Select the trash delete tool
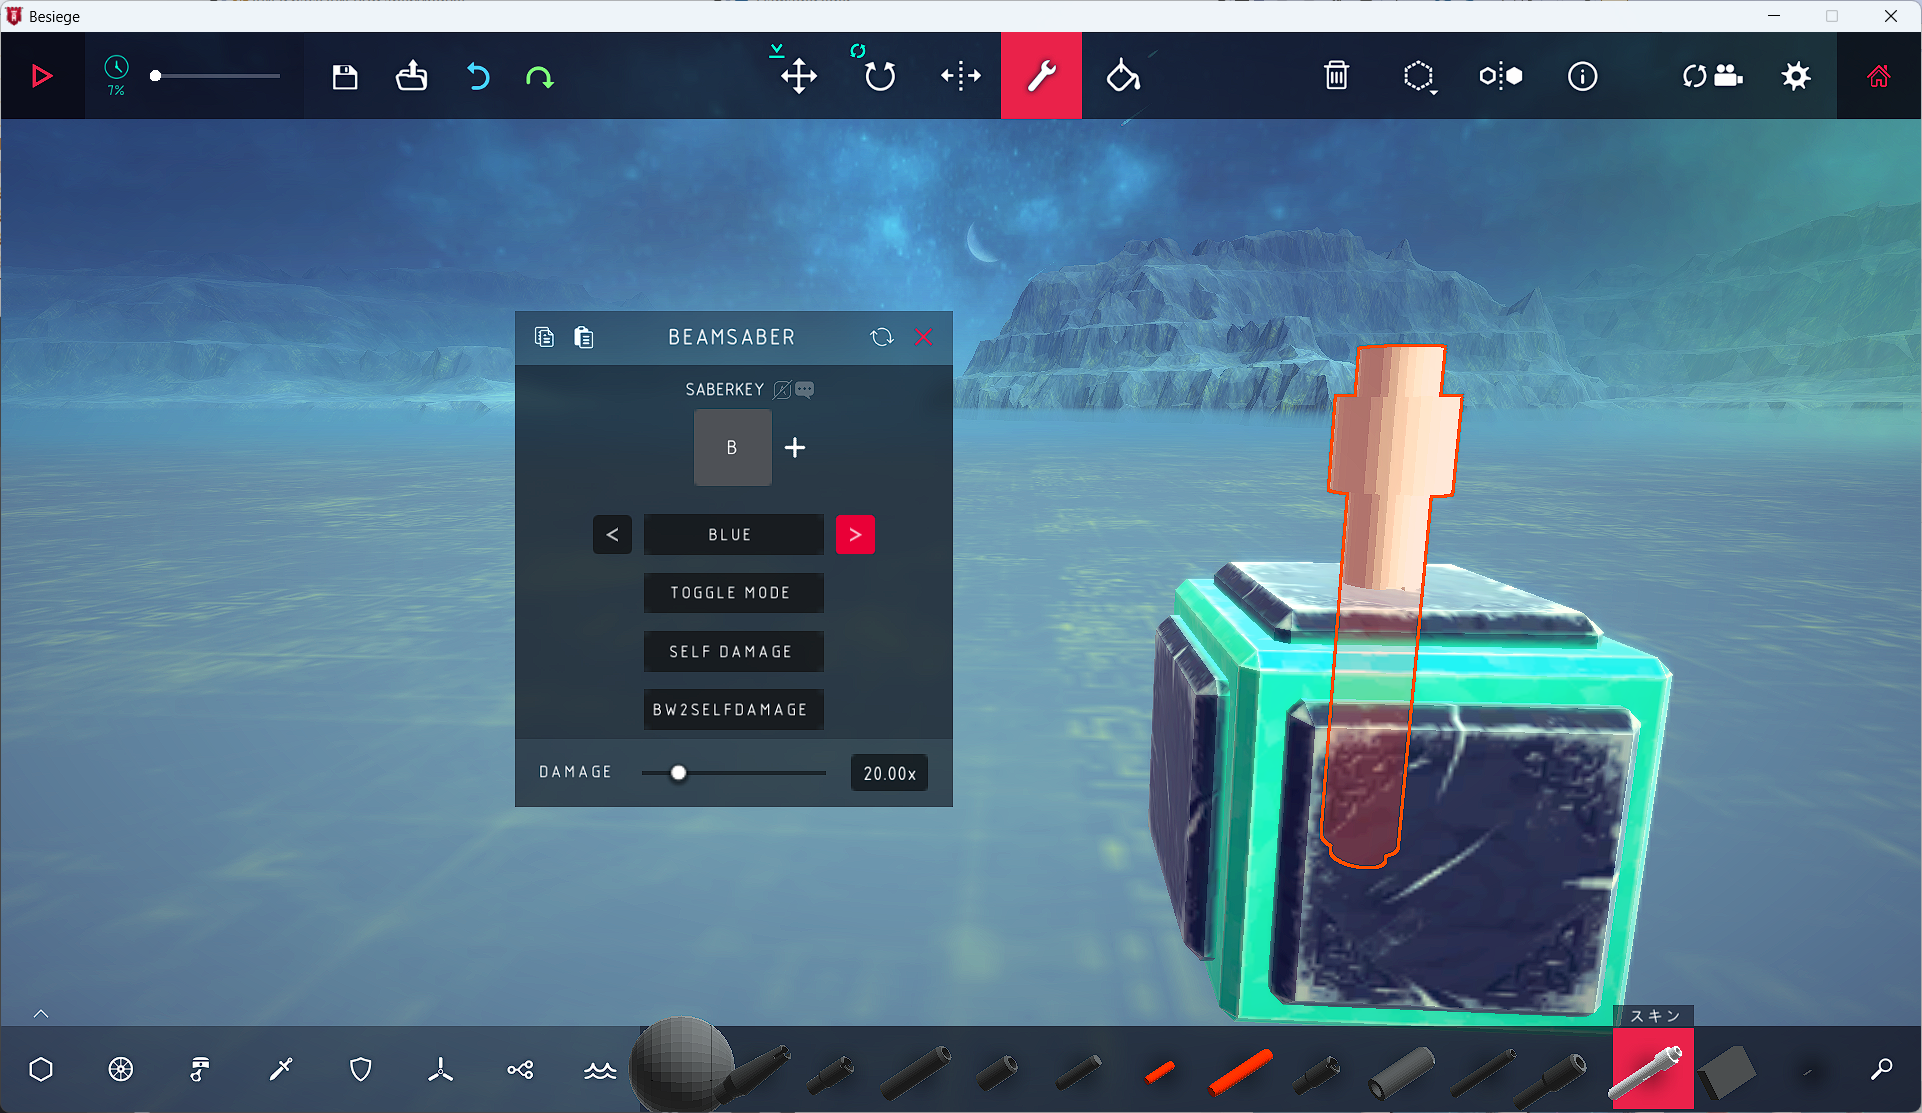This screenshot has height=1113, width=1922. click(1336, 76)
